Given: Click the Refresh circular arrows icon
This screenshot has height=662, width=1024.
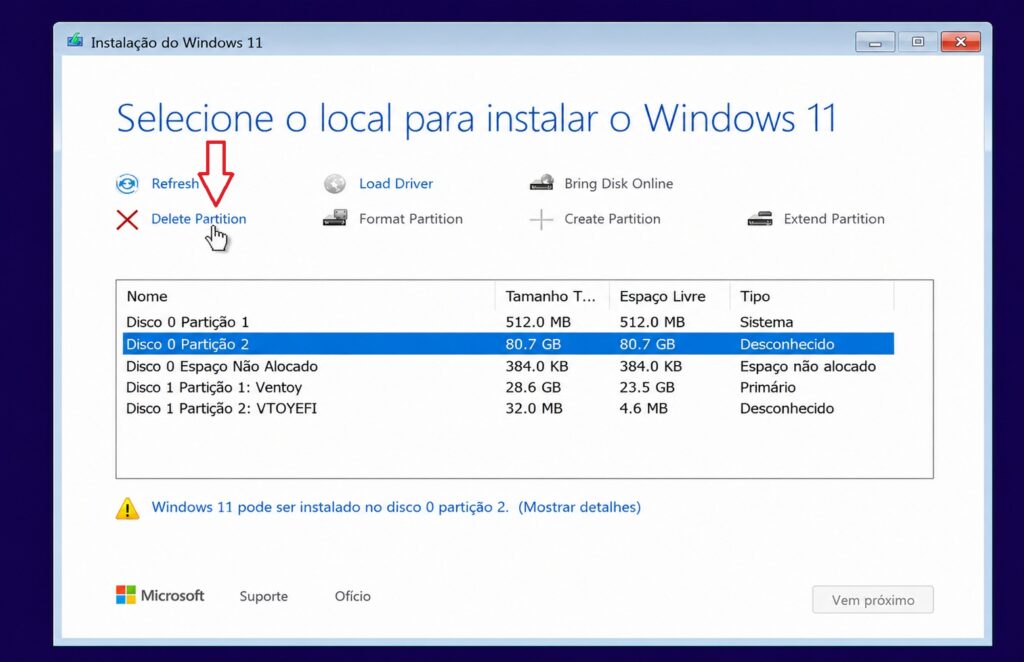Looking at the screenshot, I should tap(127, 184).
